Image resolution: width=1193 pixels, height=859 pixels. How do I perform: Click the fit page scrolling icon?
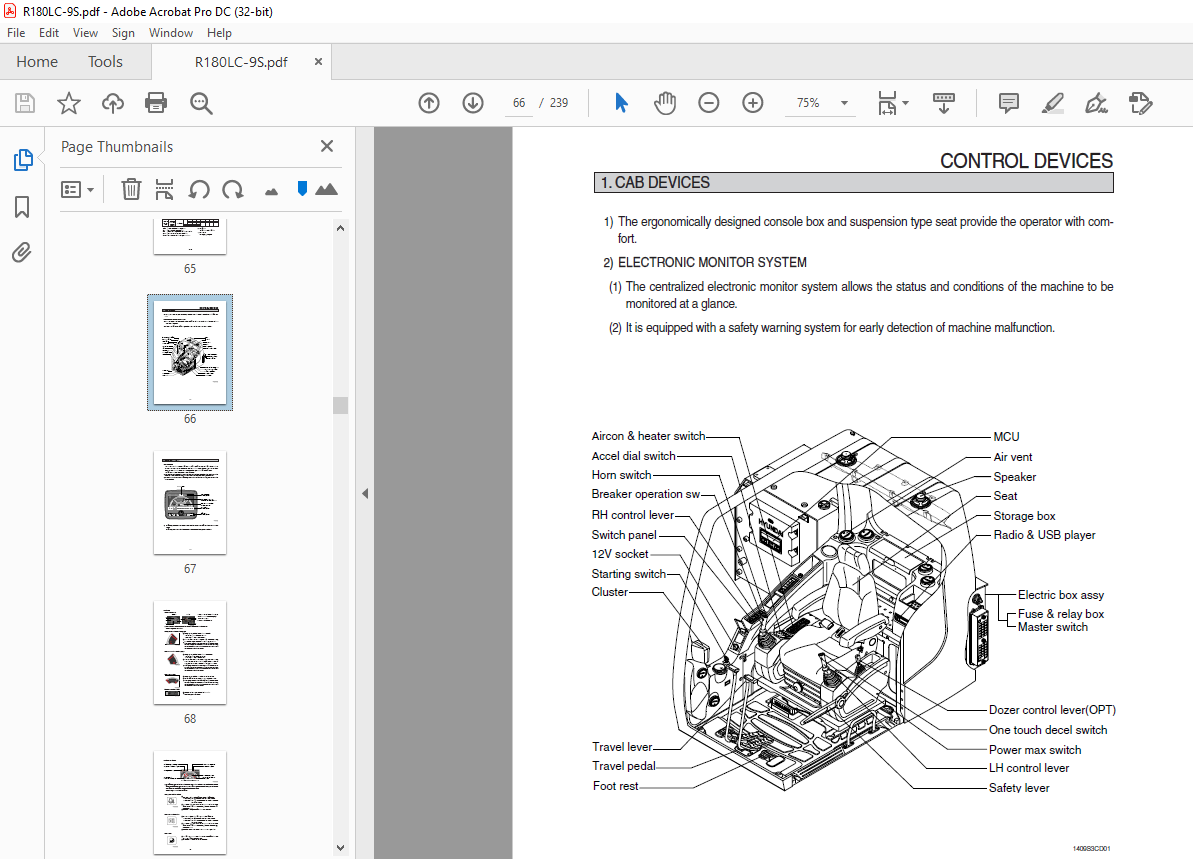coord(888,103)
